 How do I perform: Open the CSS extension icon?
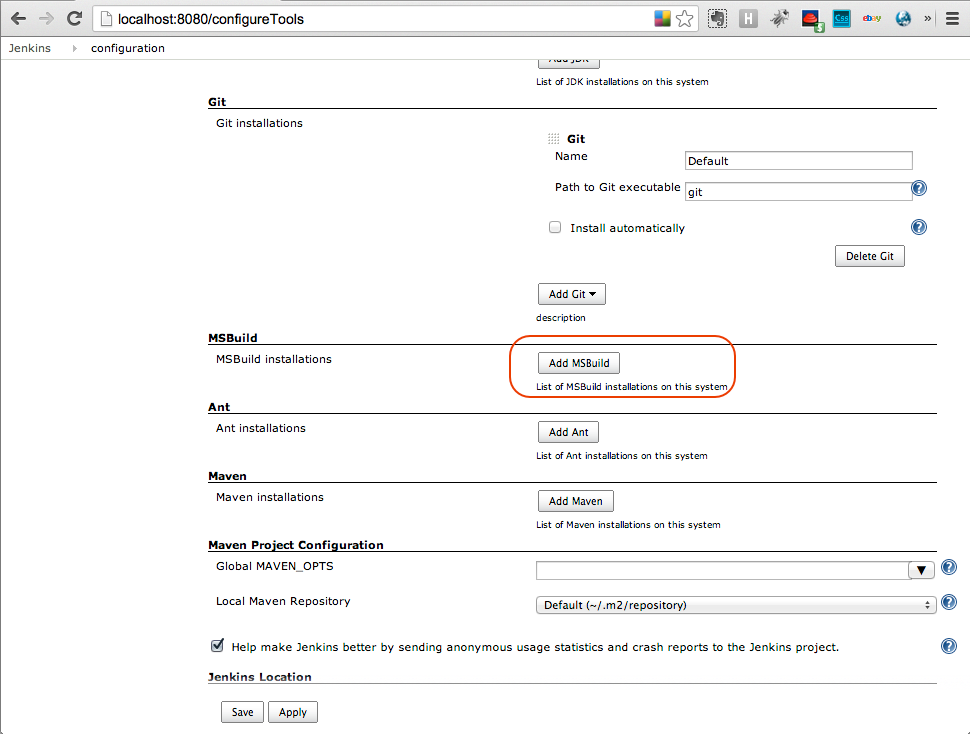[x=842, y=19]
